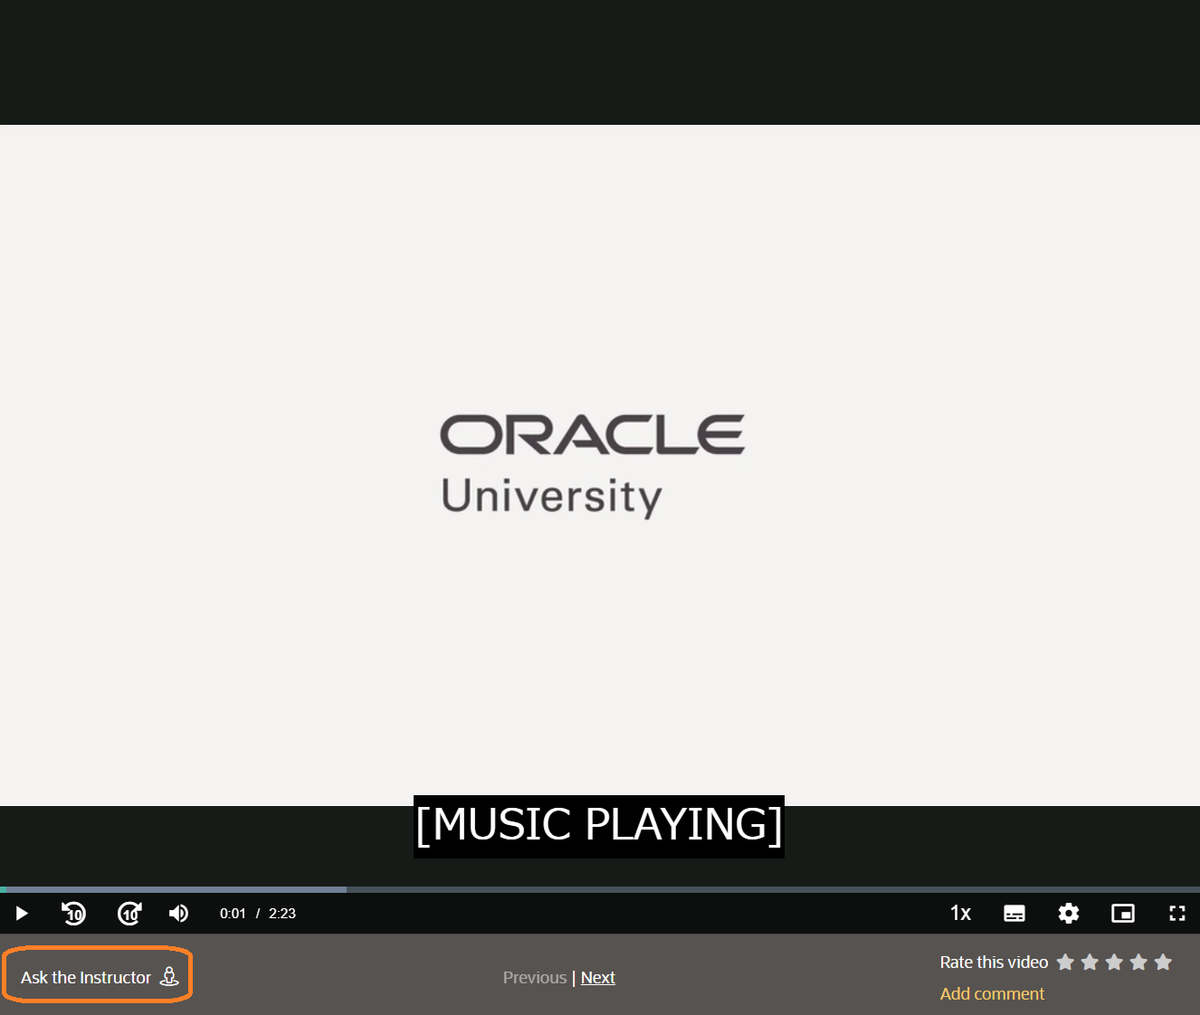The width and height of the screenshot is (1200, 1015).
Task: Rate this video three stars
Action: pyautogui.click(x=1114, y=962)
